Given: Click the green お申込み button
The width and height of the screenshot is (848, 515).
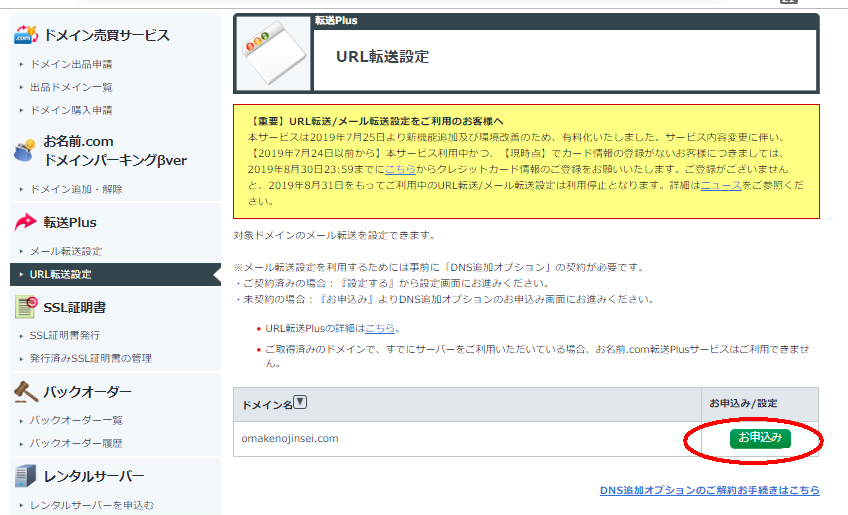Looking at the screenshot, I should point(760,438).
